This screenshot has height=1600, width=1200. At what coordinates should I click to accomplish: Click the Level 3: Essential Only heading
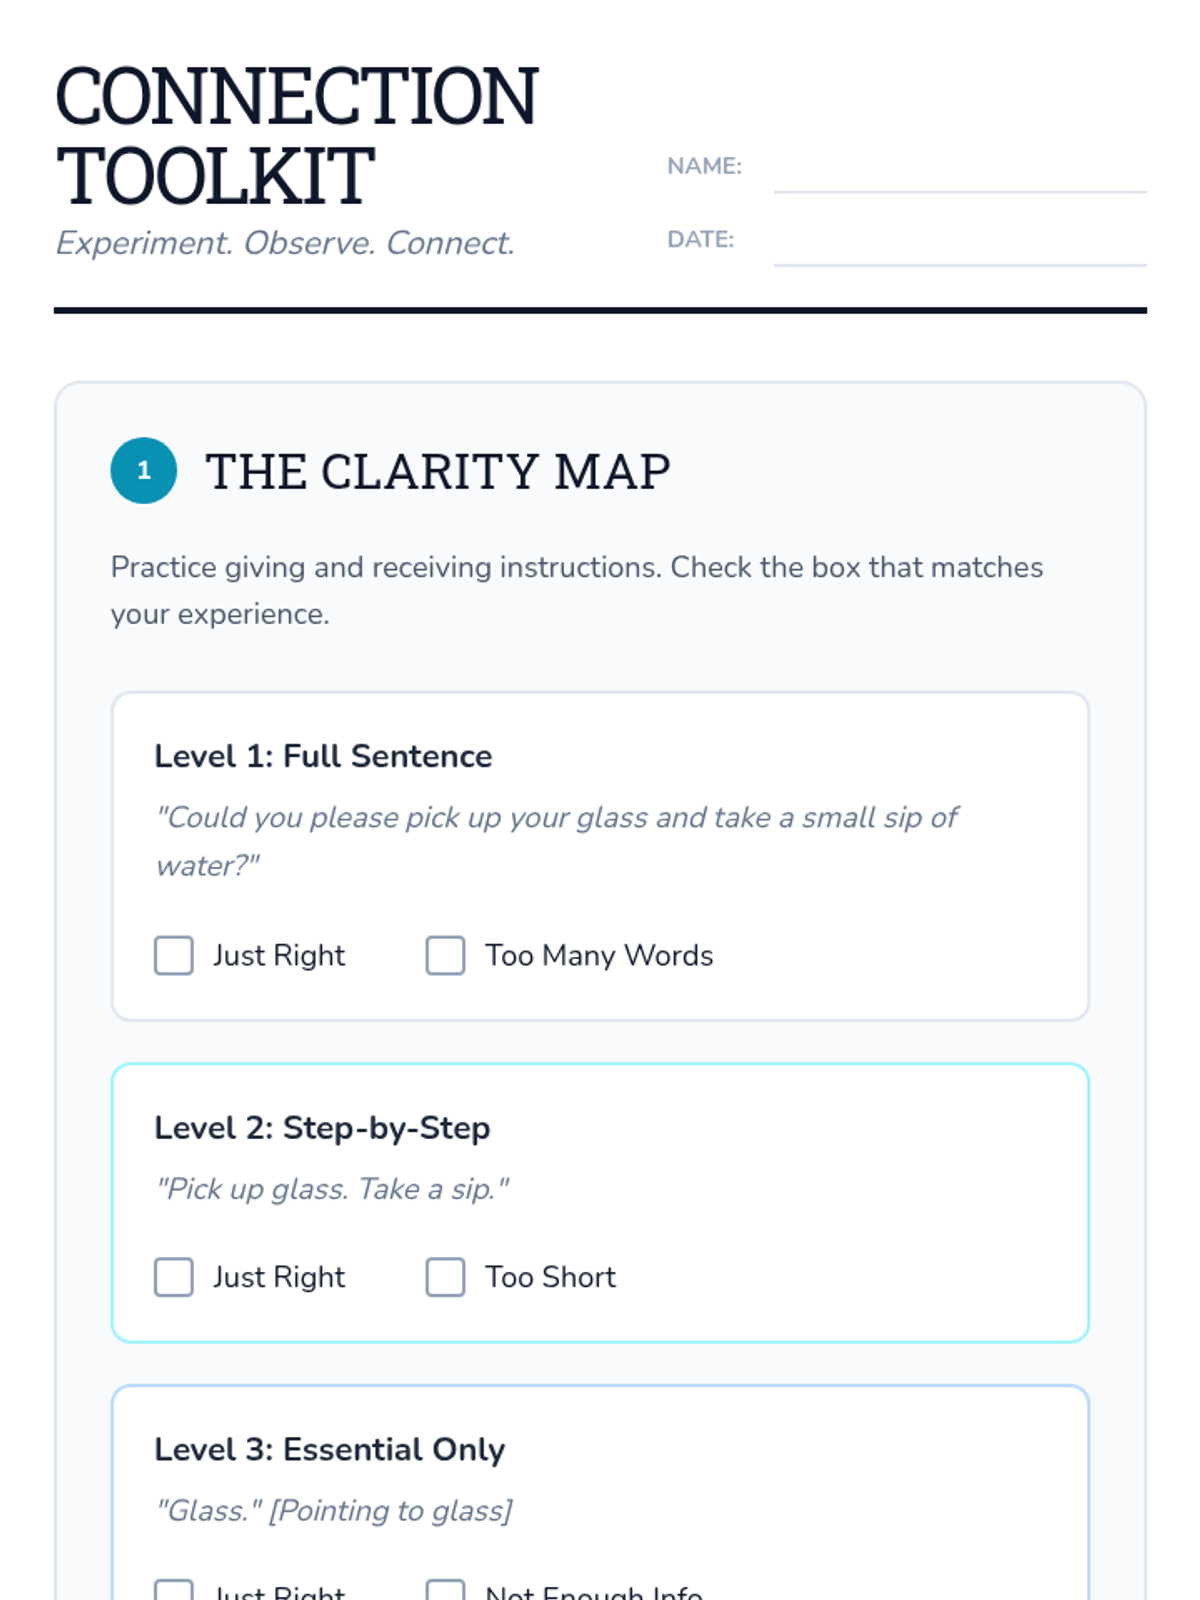[329, 1450]
